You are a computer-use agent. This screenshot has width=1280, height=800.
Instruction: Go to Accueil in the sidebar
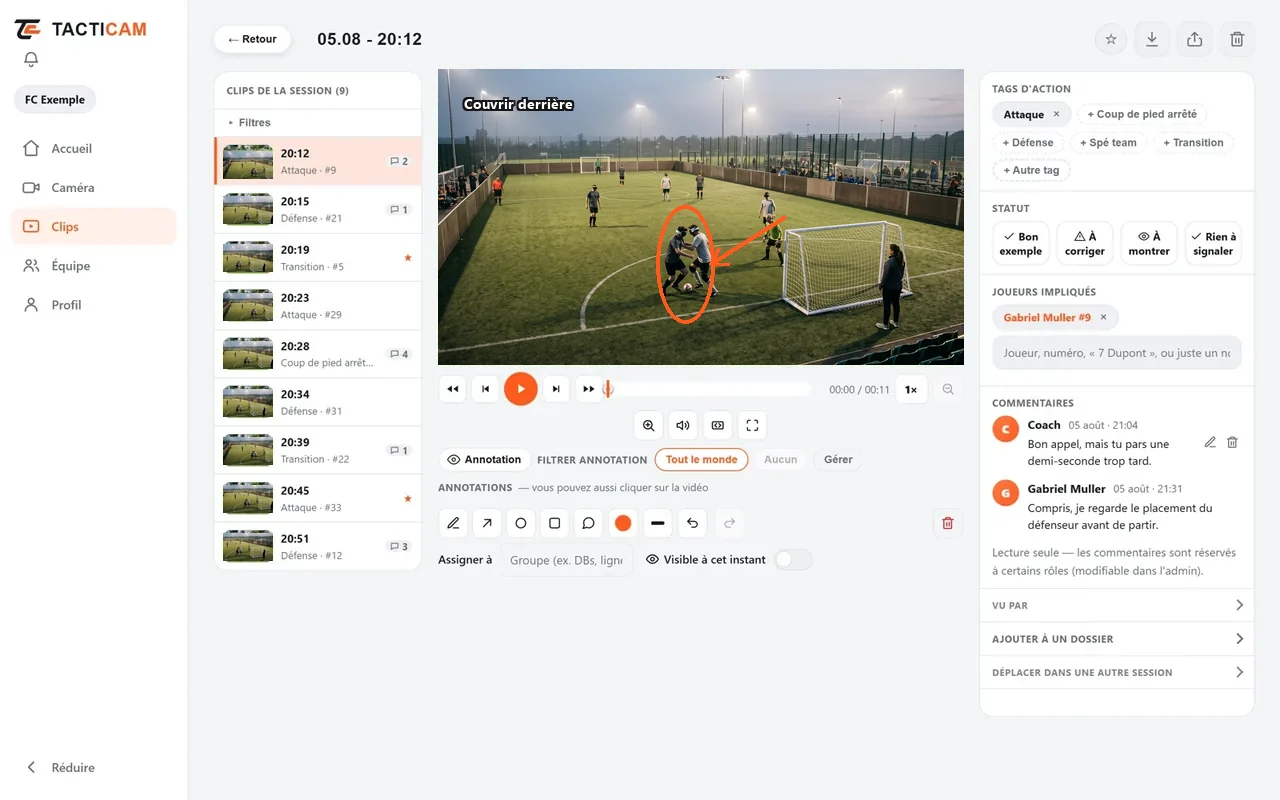point(94,149)
